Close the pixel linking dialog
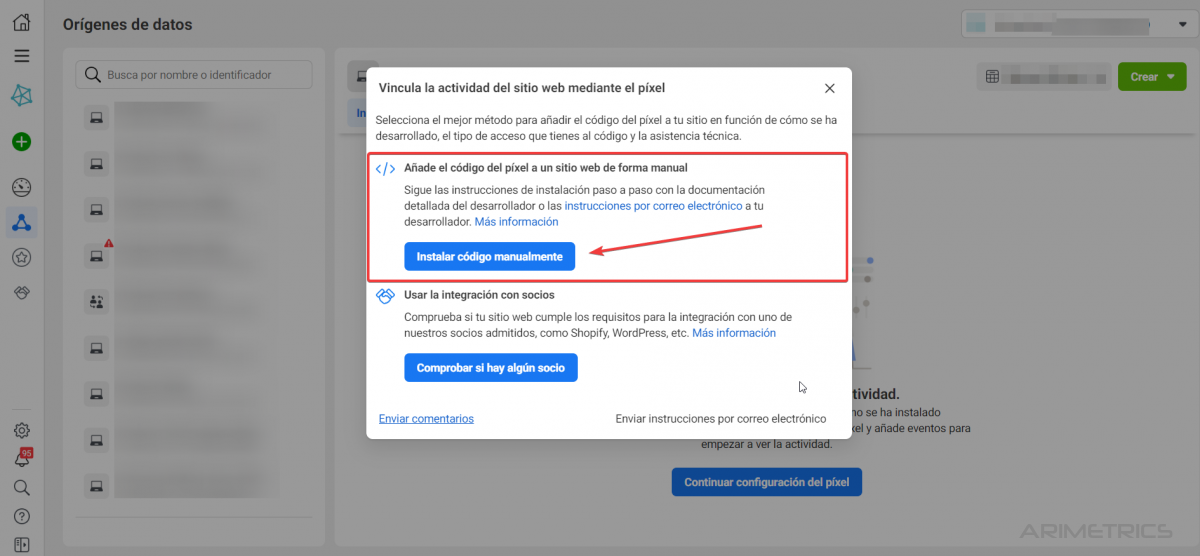 (829, 89)
